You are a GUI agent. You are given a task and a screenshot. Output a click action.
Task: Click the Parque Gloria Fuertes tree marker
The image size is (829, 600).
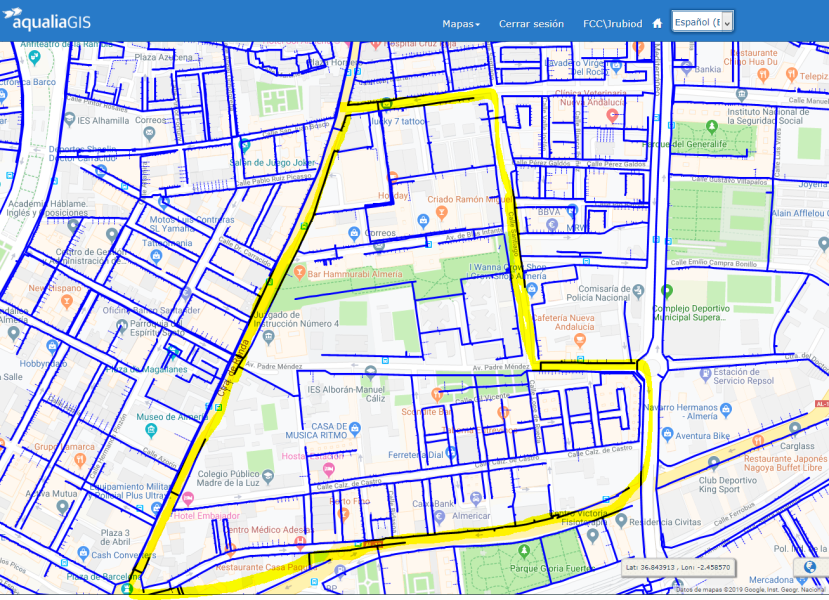point(523,551)
